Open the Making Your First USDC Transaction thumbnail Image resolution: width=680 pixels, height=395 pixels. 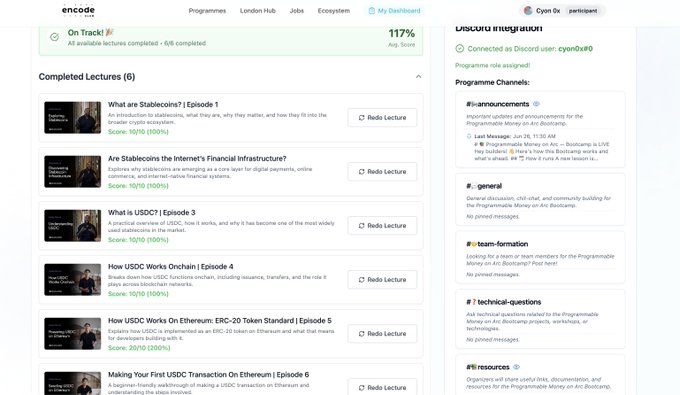pos(72,383)
